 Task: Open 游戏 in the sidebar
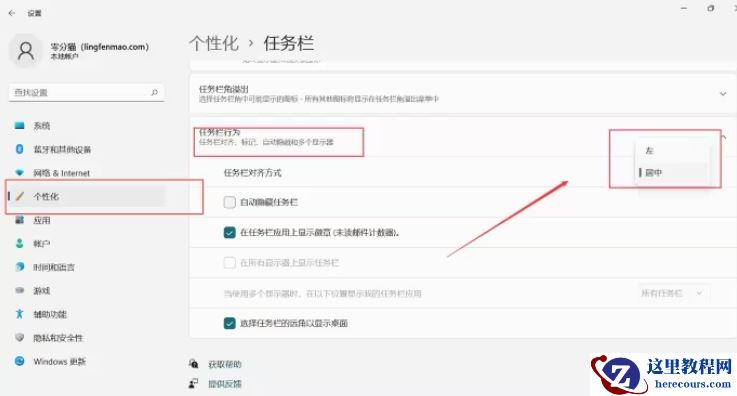coord(41,291)
